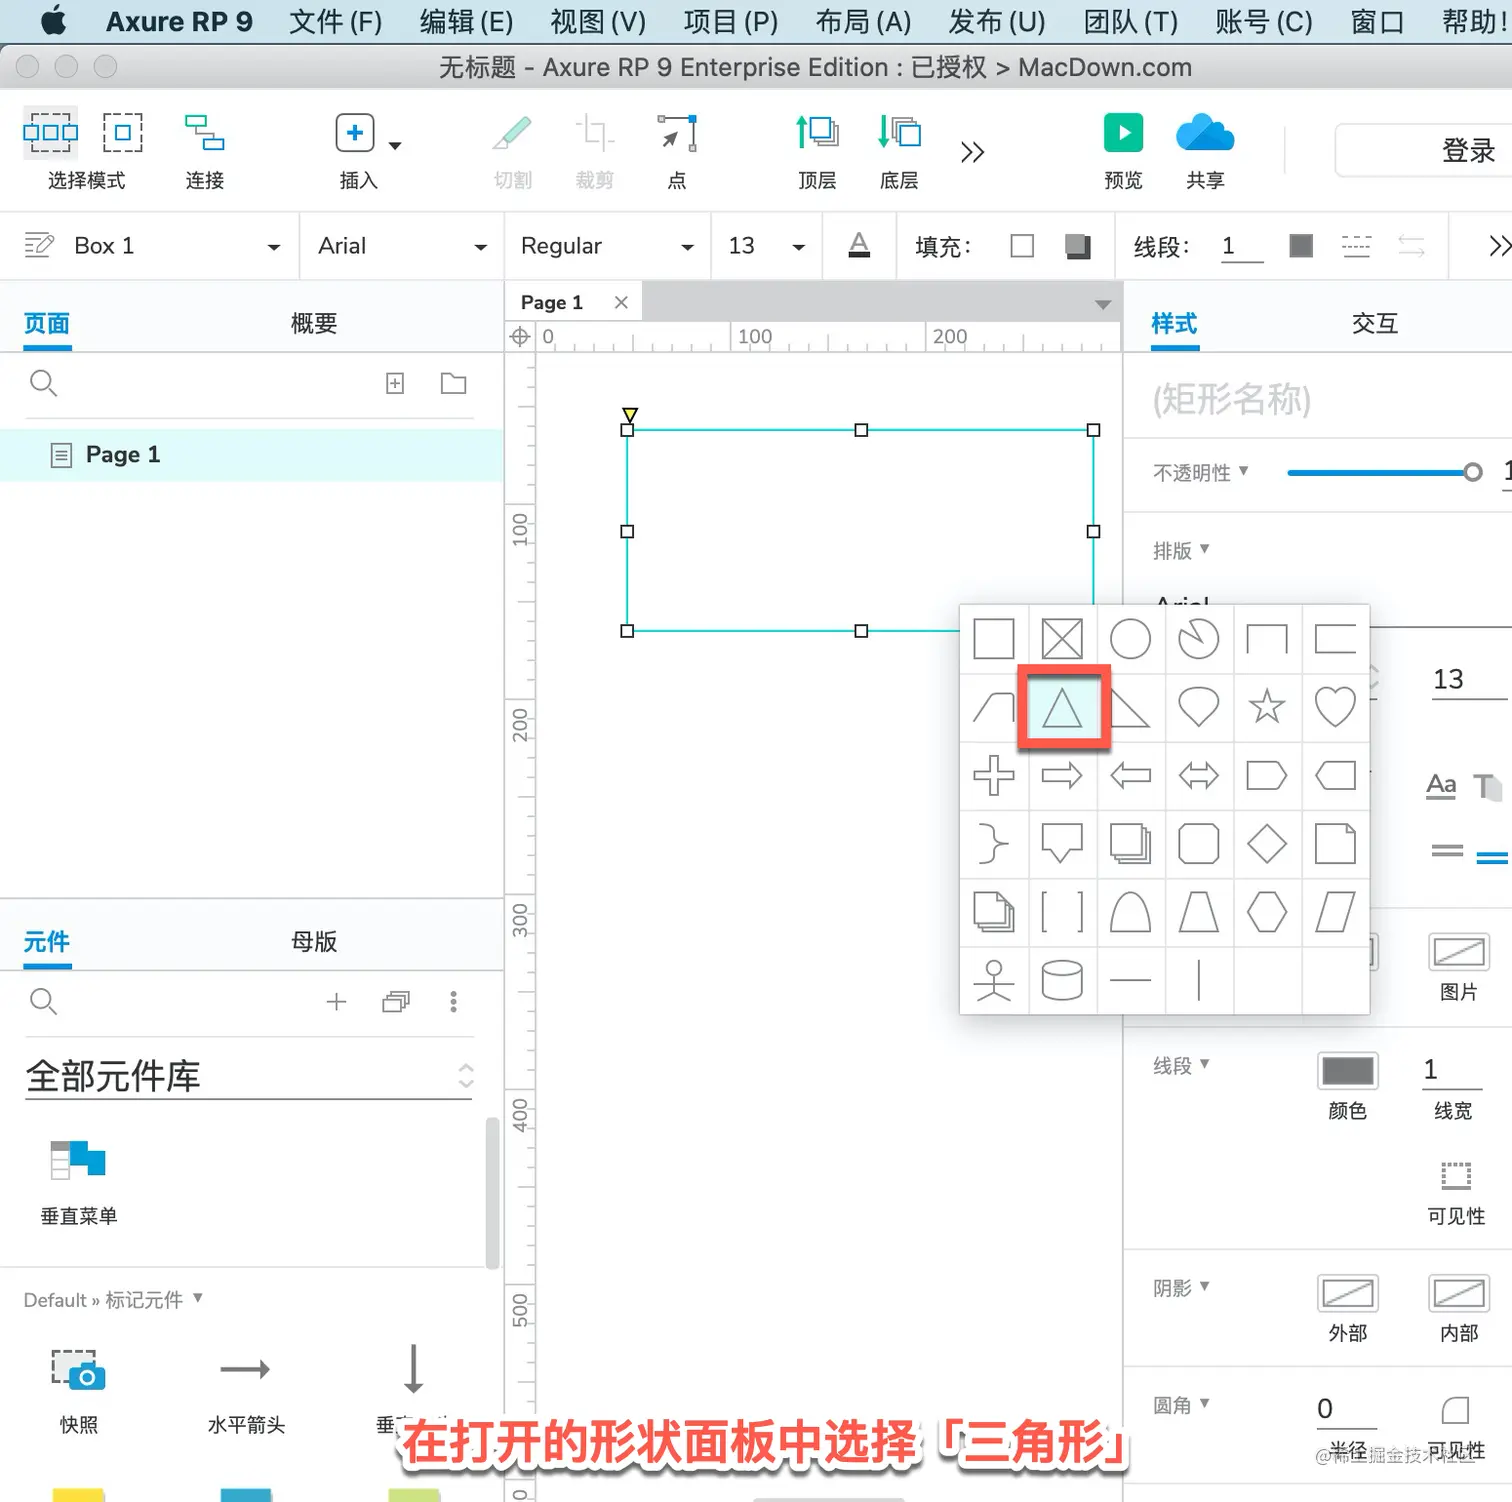Click the Preview play icon
This screenshot has width=1512, height=1502.
tap(1123, 133)
